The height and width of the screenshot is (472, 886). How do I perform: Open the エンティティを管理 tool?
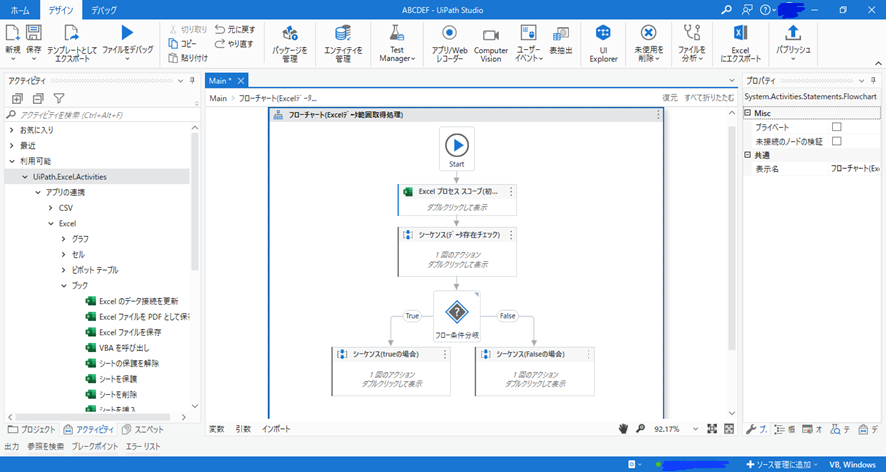point(343,37)
